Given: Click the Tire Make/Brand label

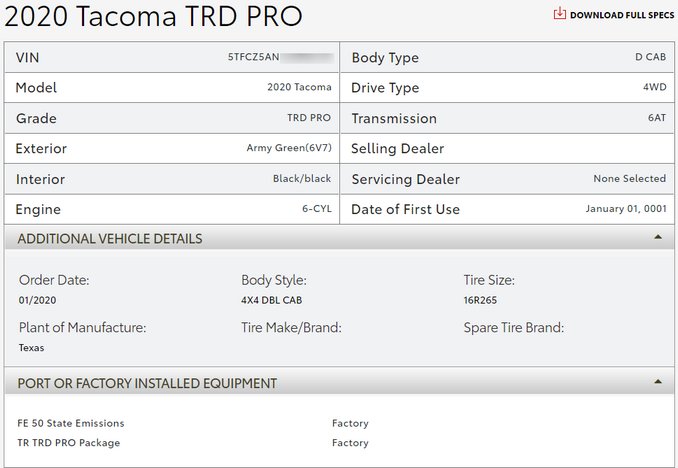Looking at the screenshot, I should 291,328.
